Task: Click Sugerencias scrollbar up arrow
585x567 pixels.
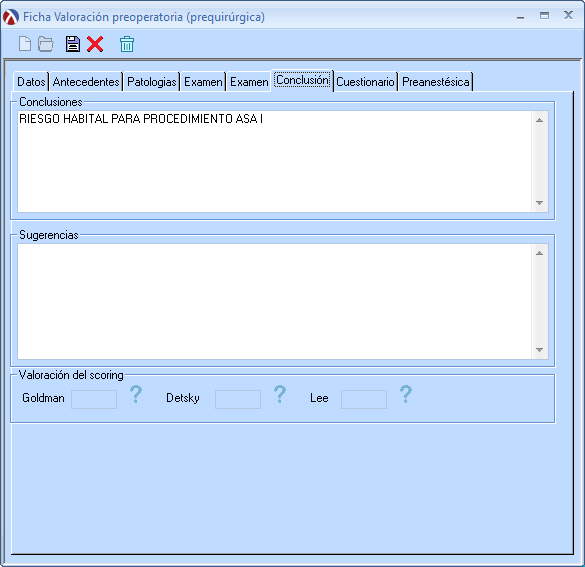Action: click(539, 253)
